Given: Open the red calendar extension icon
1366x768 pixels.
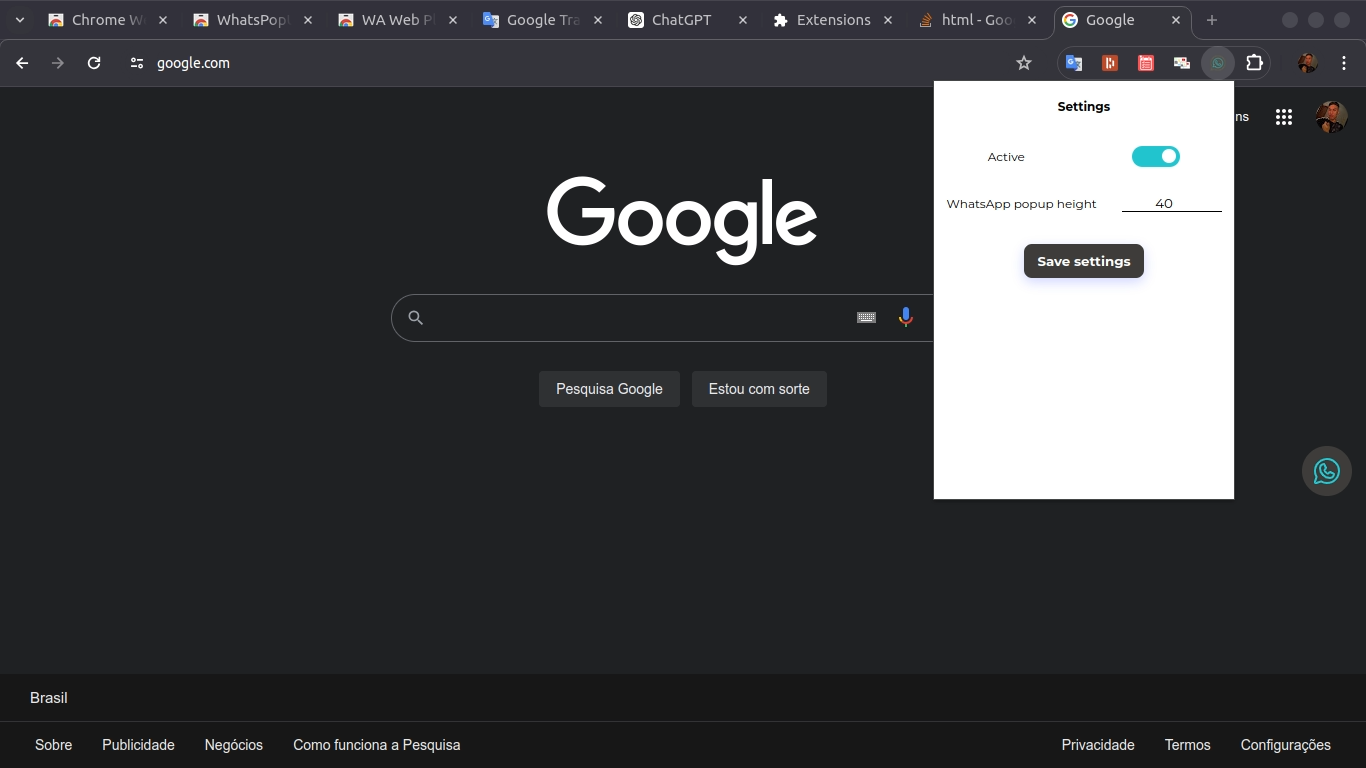Looking at the screenshot, I should (1145, 63).
